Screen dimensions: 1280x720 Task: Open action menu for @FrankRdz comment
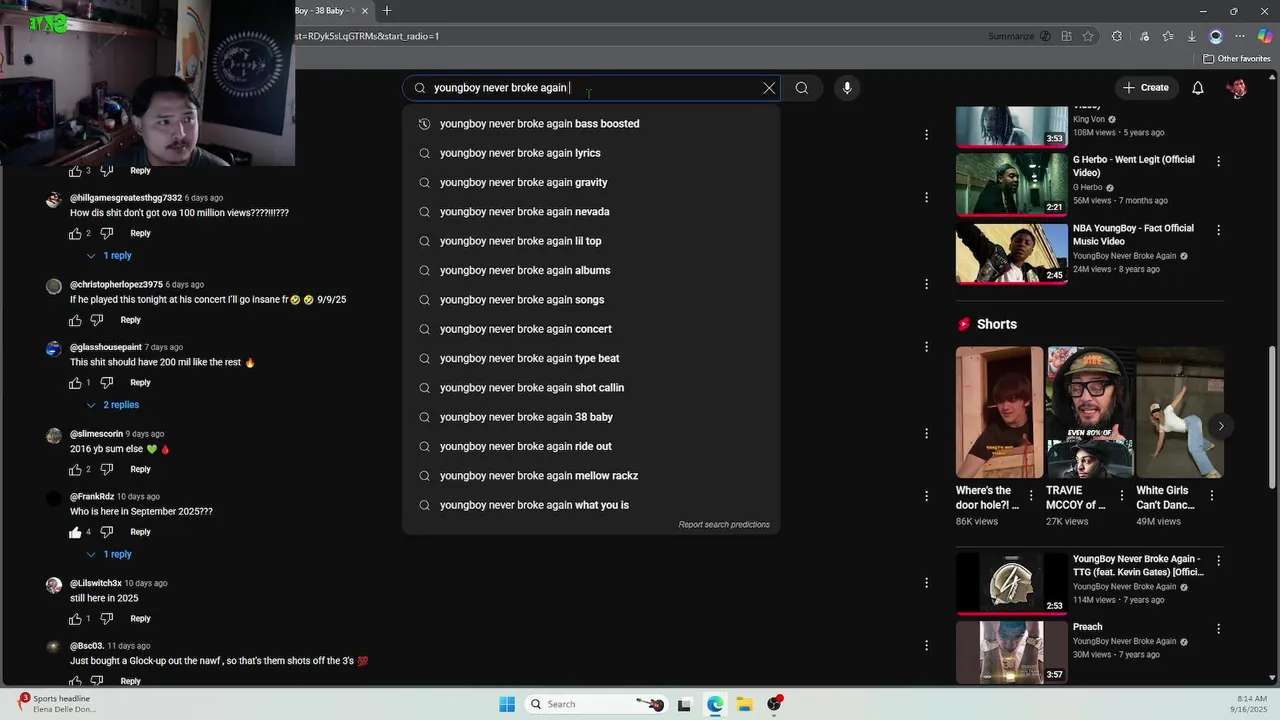[926, 496]
